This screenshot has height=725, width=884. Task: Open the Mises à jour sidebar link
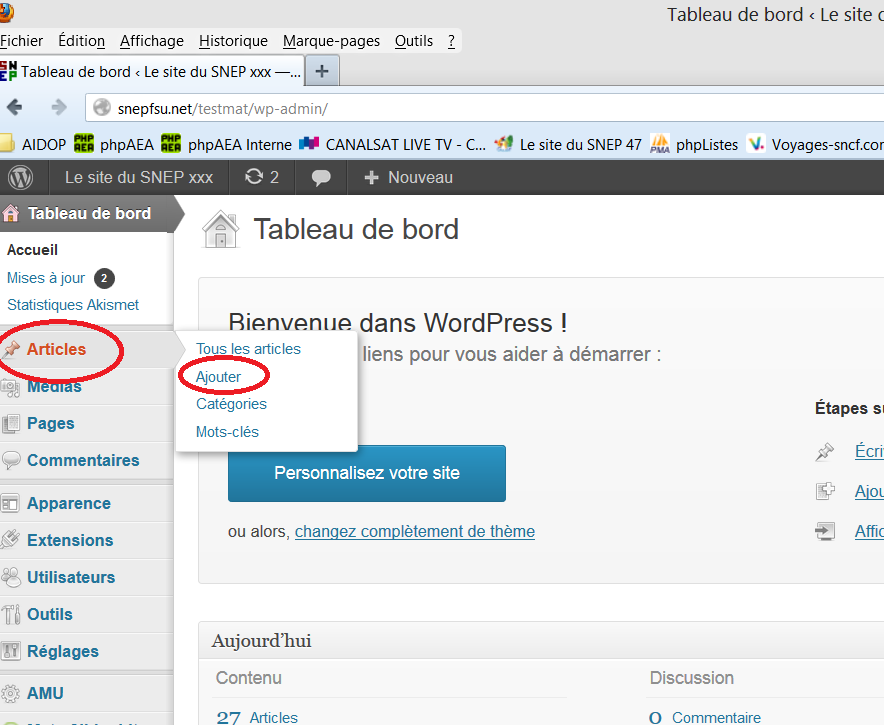(46, 278)
